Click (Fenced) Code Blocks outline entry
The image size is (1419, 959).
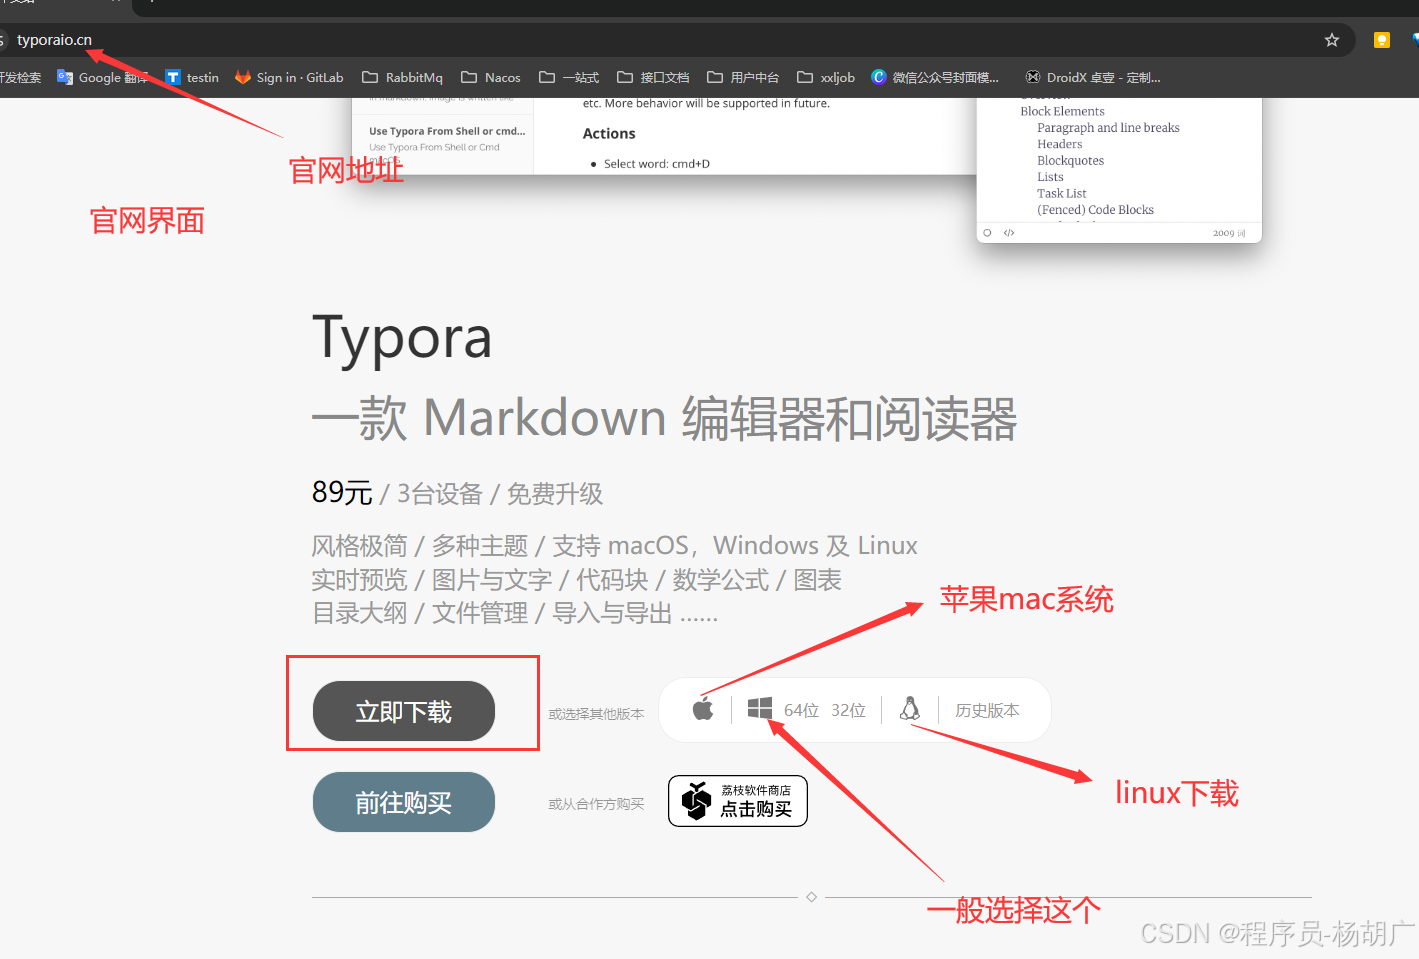[x=1095, y=209]
